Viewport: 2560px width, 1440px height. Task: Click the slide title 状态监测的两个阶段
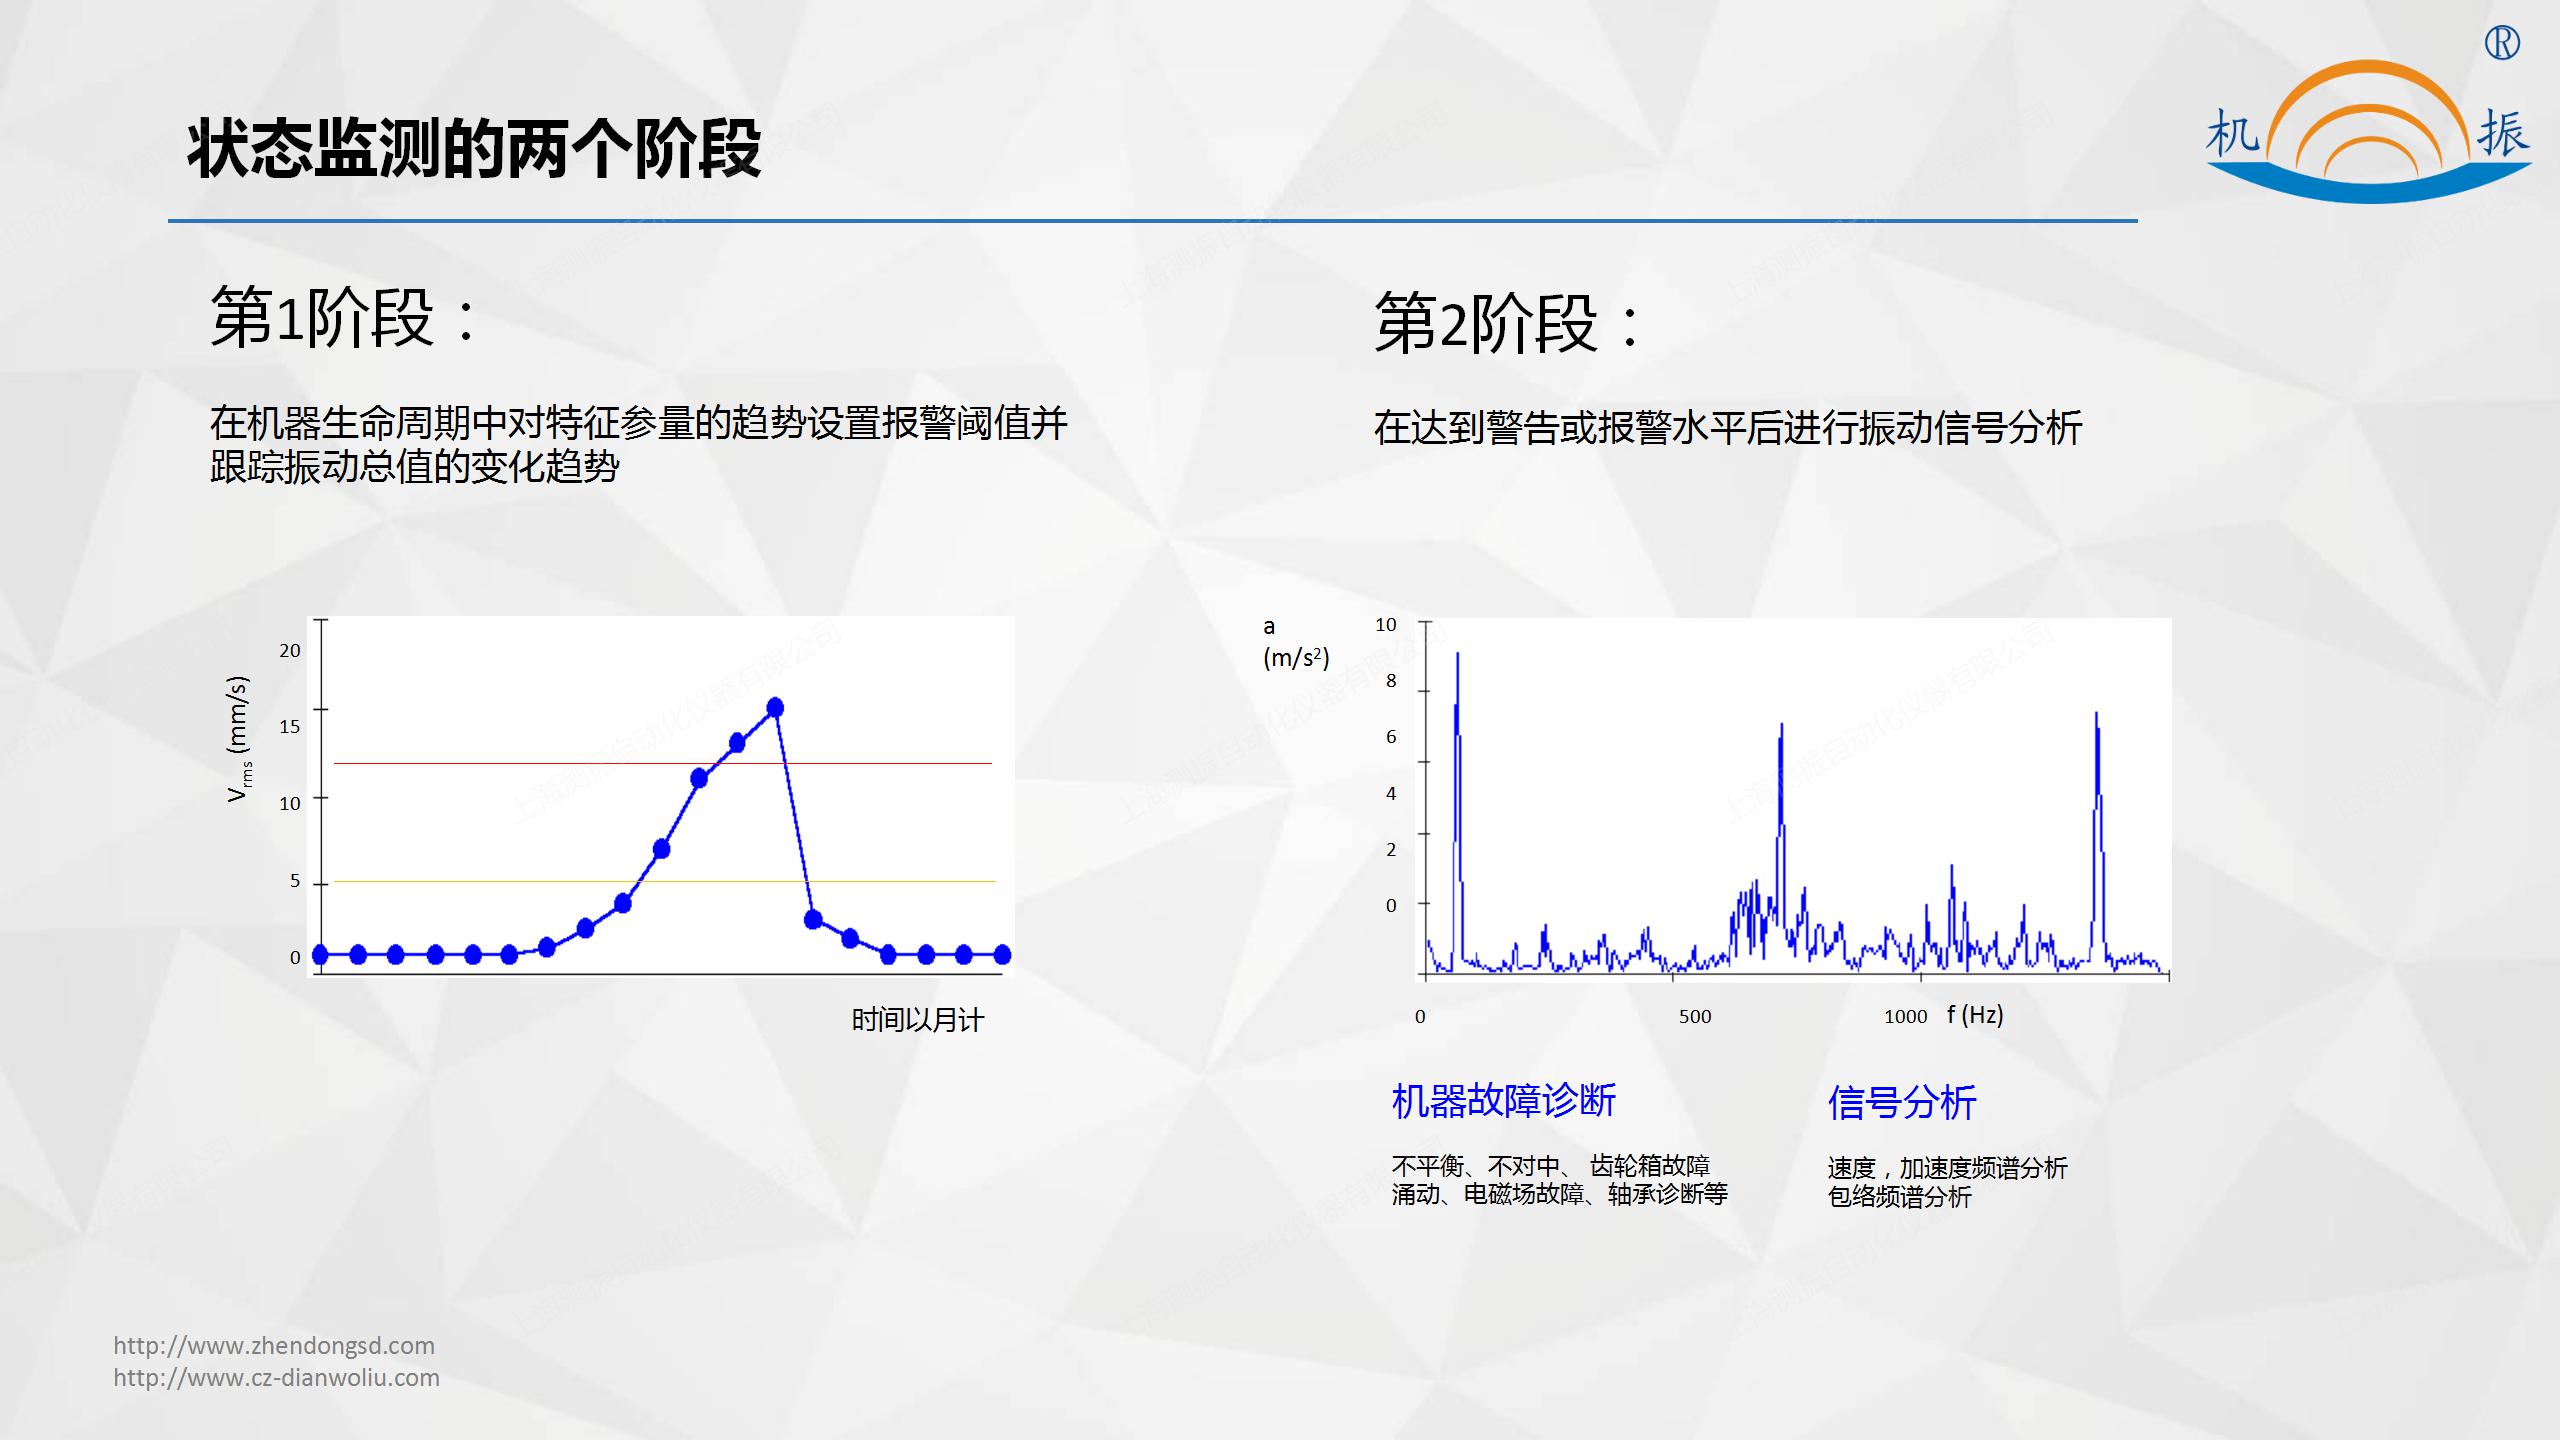474,149
